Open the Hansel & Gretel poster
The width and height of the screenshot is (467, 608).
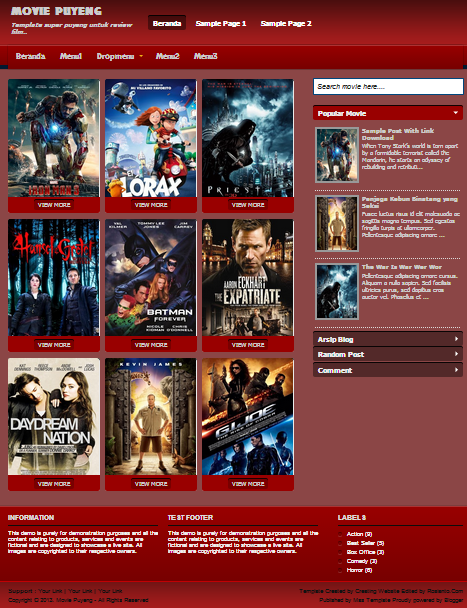pos(54,278)
